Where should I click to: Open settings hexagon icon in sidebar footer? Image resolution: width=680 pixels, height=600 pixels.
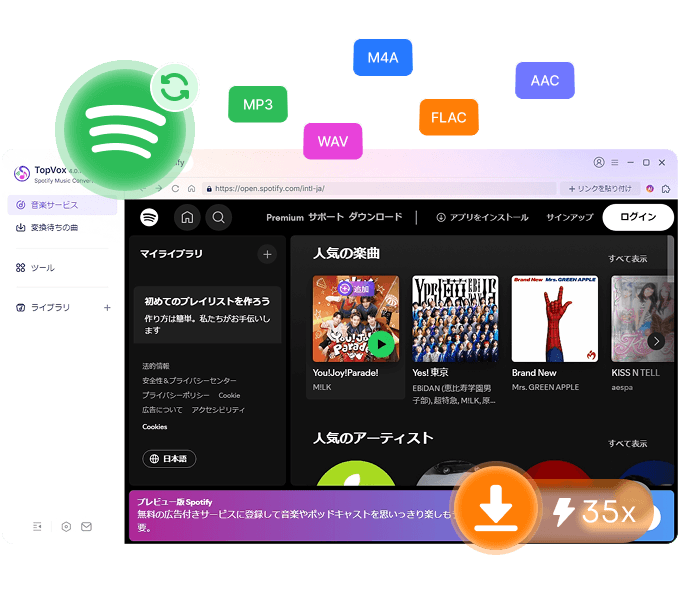[x=66, y=526]
